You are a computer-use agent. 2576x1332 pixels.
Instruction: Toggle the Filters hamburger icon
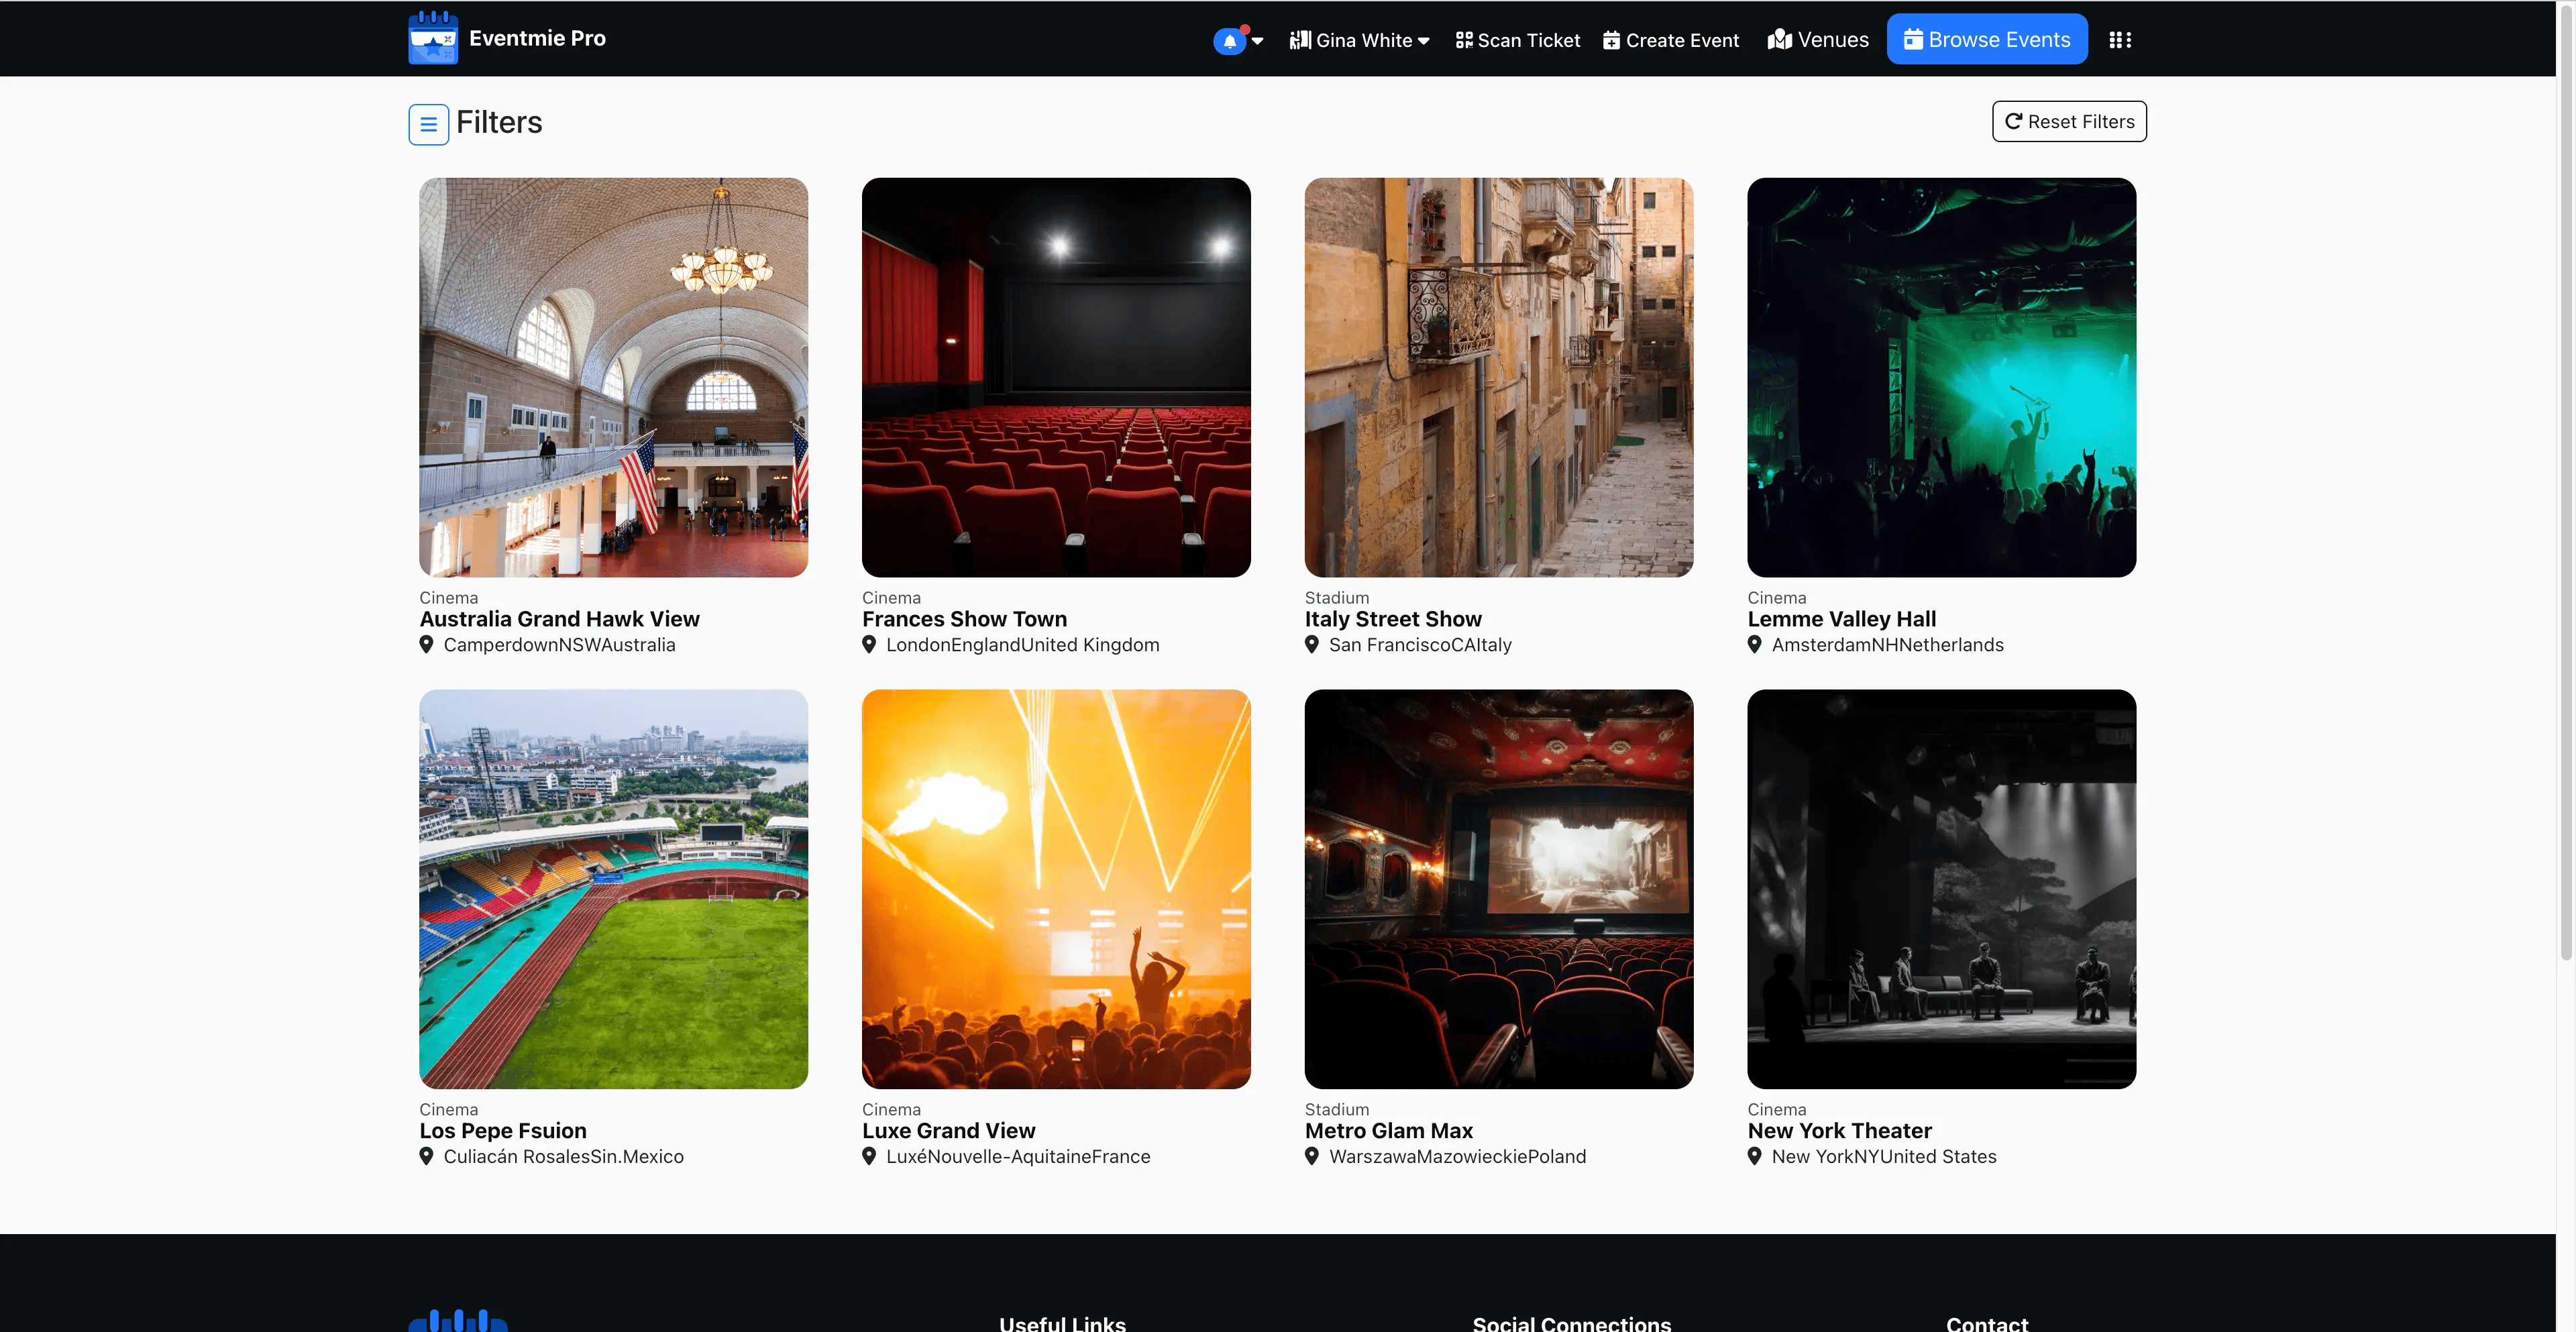pos(428,124)
